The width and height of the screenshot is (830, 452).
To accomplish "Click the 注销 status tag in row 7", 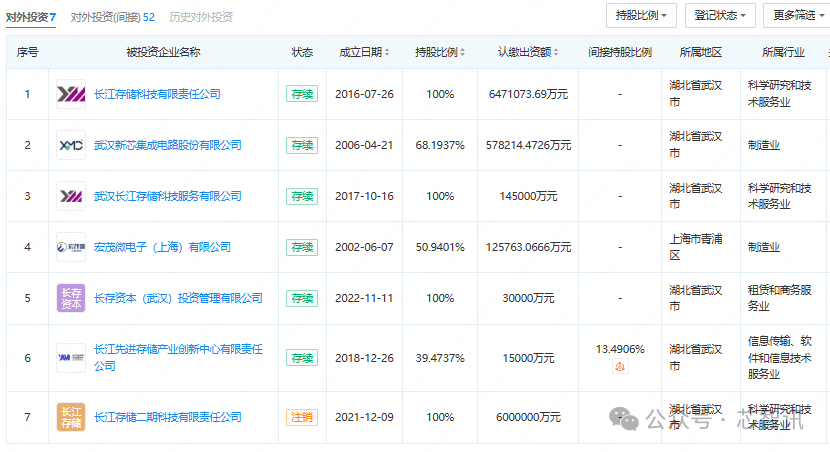I will (x=302, y=417).
